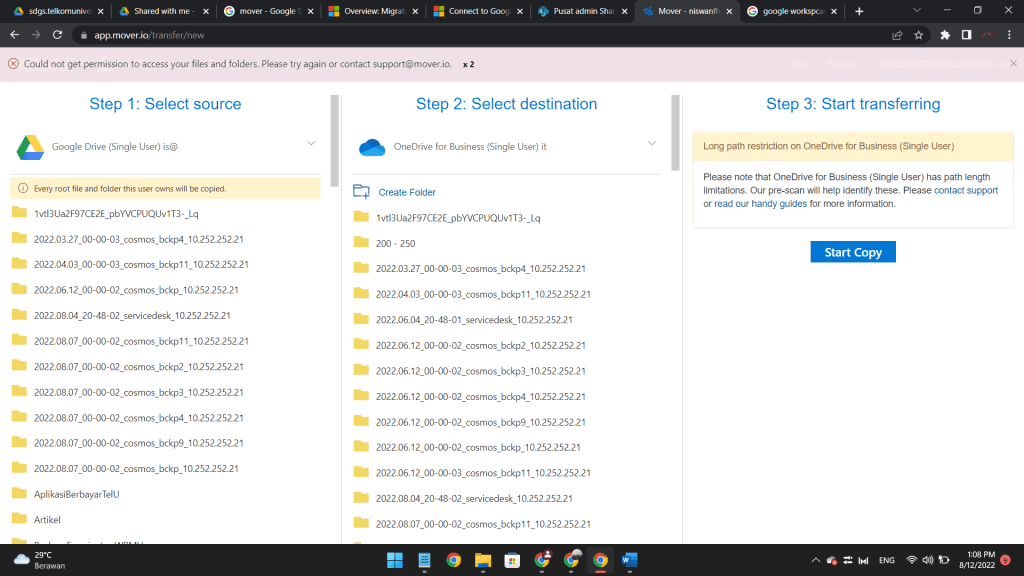Viewport: 1024px width, 576px height.
Task: Click the info icon in the source notice
Action: 23,188
